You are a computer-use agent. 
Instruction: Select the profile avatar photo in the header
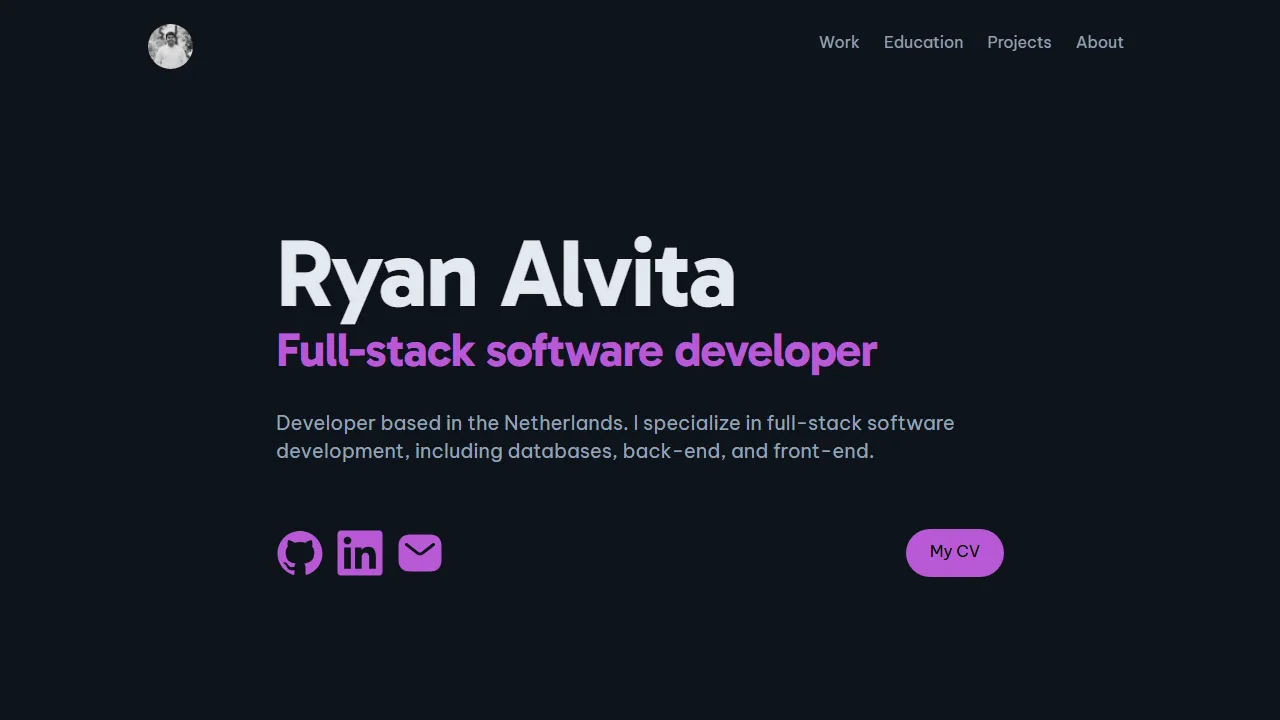pyautogui.click(x=170, y=46)
